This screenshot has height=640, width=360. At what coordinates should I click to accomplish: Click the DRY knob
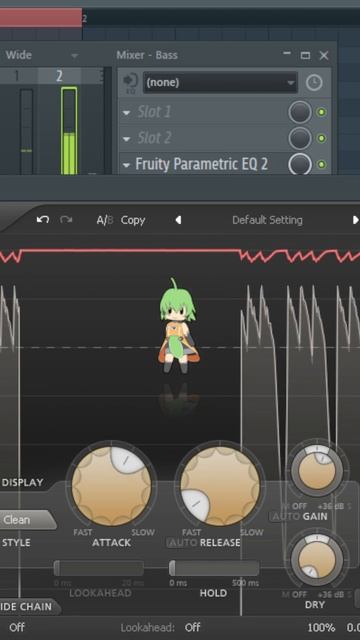point(317,560)
